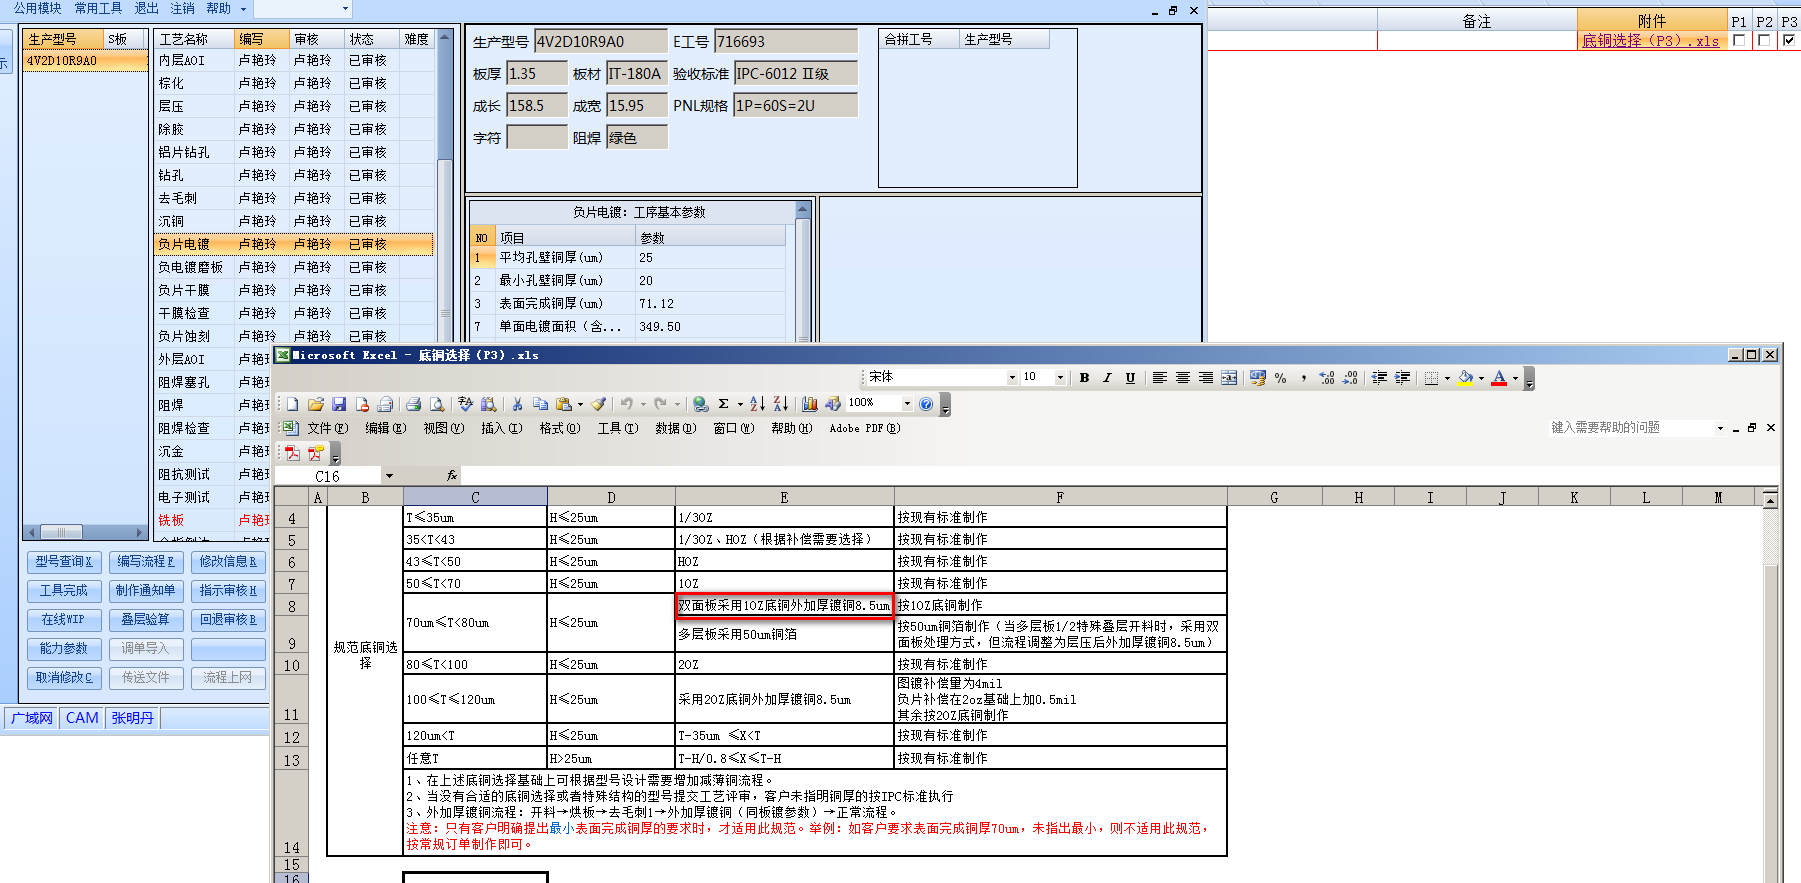Cut selection with the scissors icon
Viewport: 1801px width, 883px height.
coord(517,404)
